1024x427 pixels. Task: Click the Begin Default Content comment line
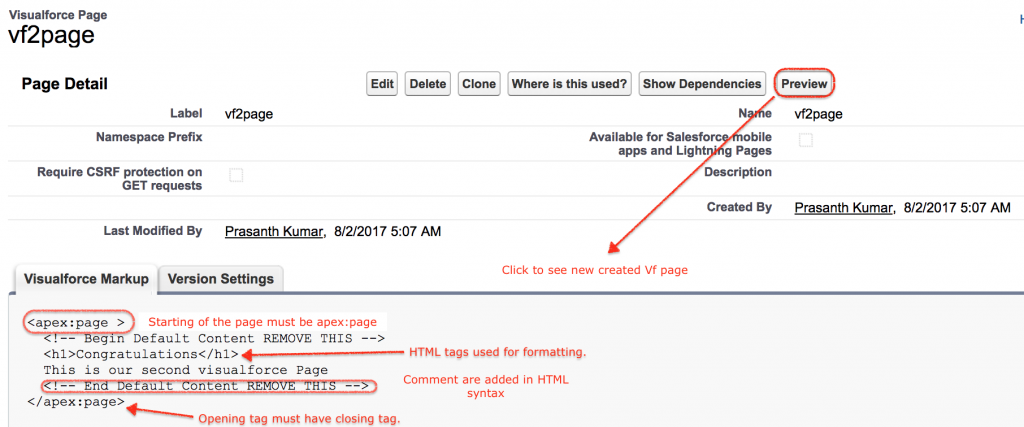(x=214, y=339)
